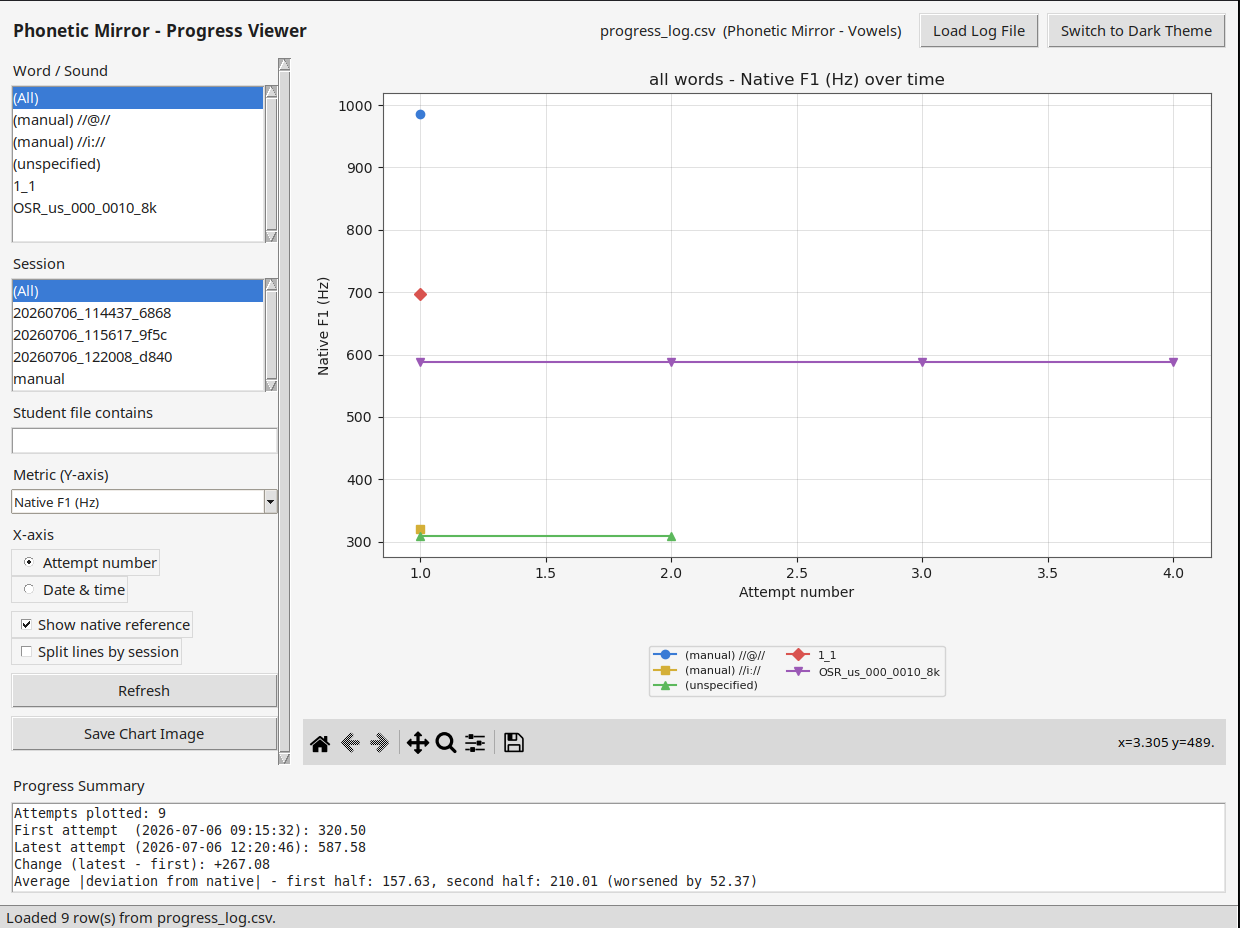Click legend entry (unspecified)
Image resolution: width=1240 pixels, height=928 pixels.
pos(706,686)
